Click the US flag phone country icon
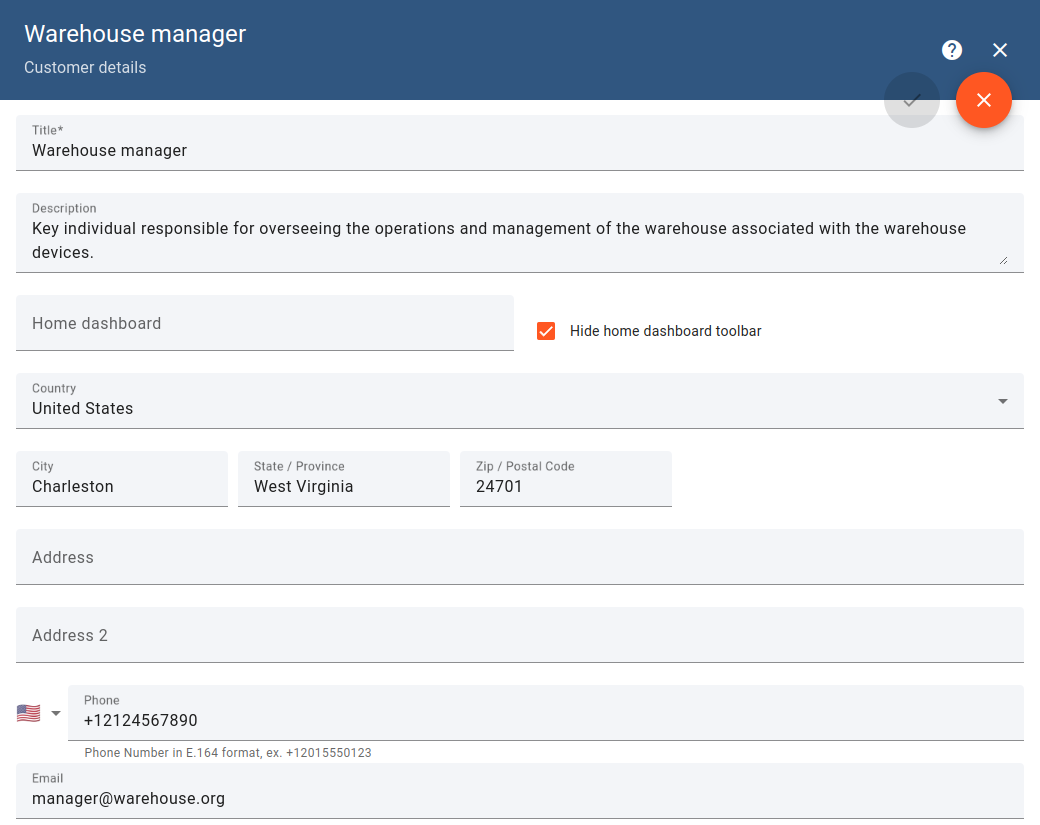The height and width of the screenshot is (825, 1040). (28, 712)
